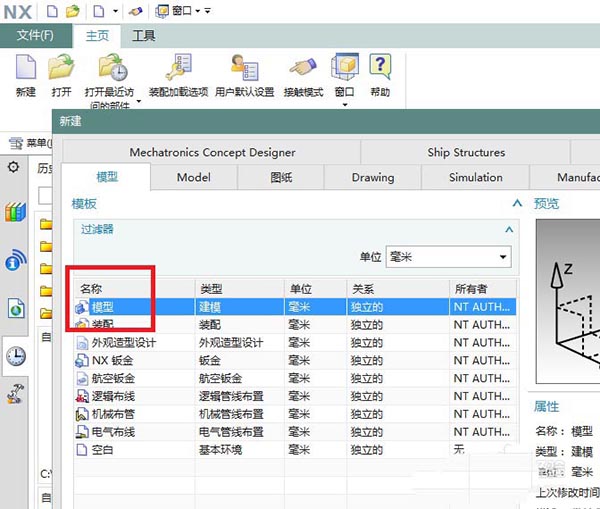Open the 文件(F) menu
This screenshot has height=509, width=600.
(35, 35)
